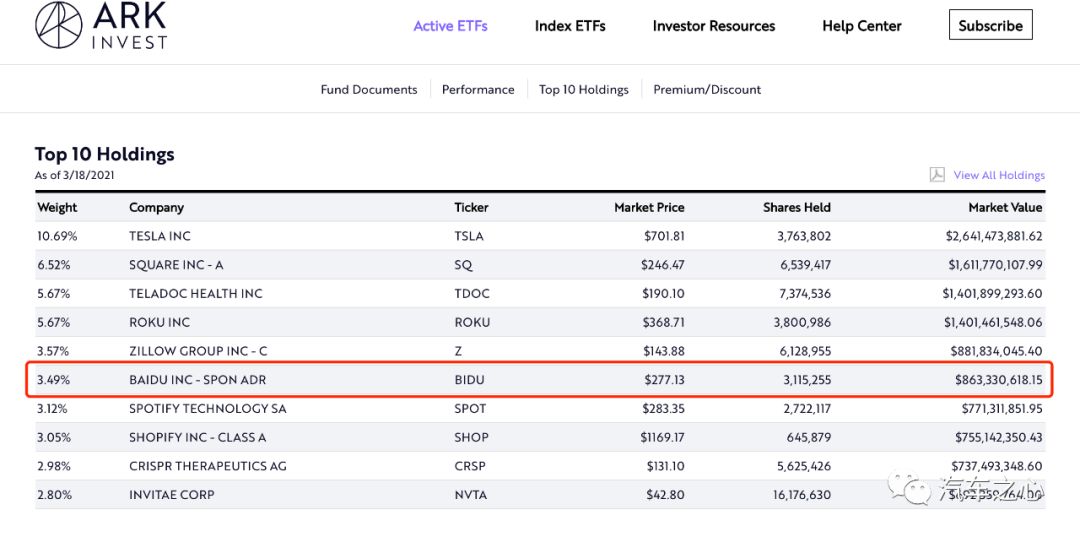Switch to the Performance section
Viewport: 1080px width, 537px height.
pos(478,90)
